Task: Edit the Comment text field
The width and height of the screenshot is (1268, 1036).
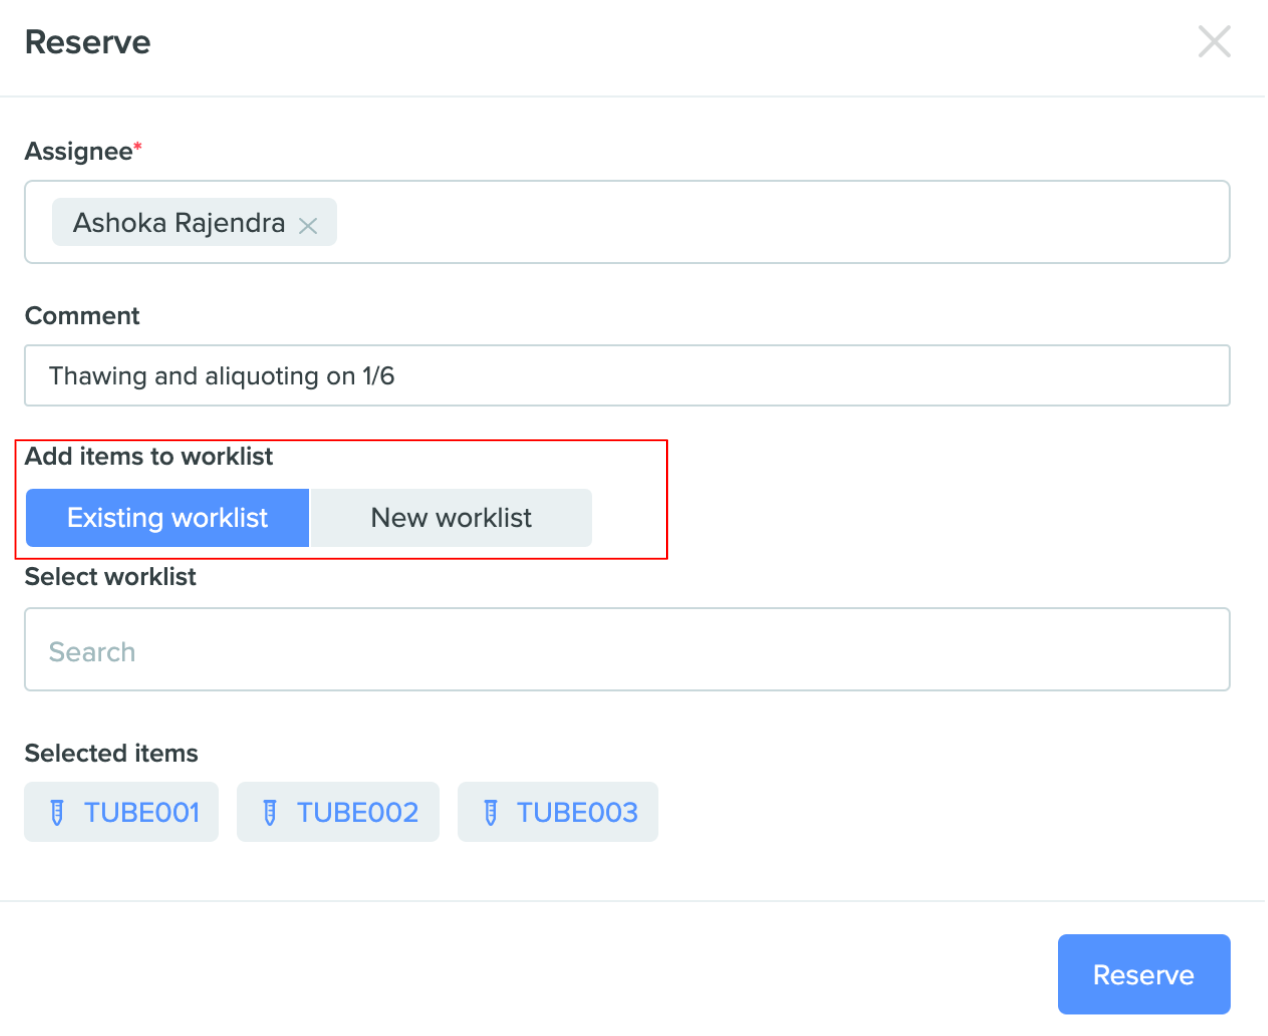Action: (627, 376)
